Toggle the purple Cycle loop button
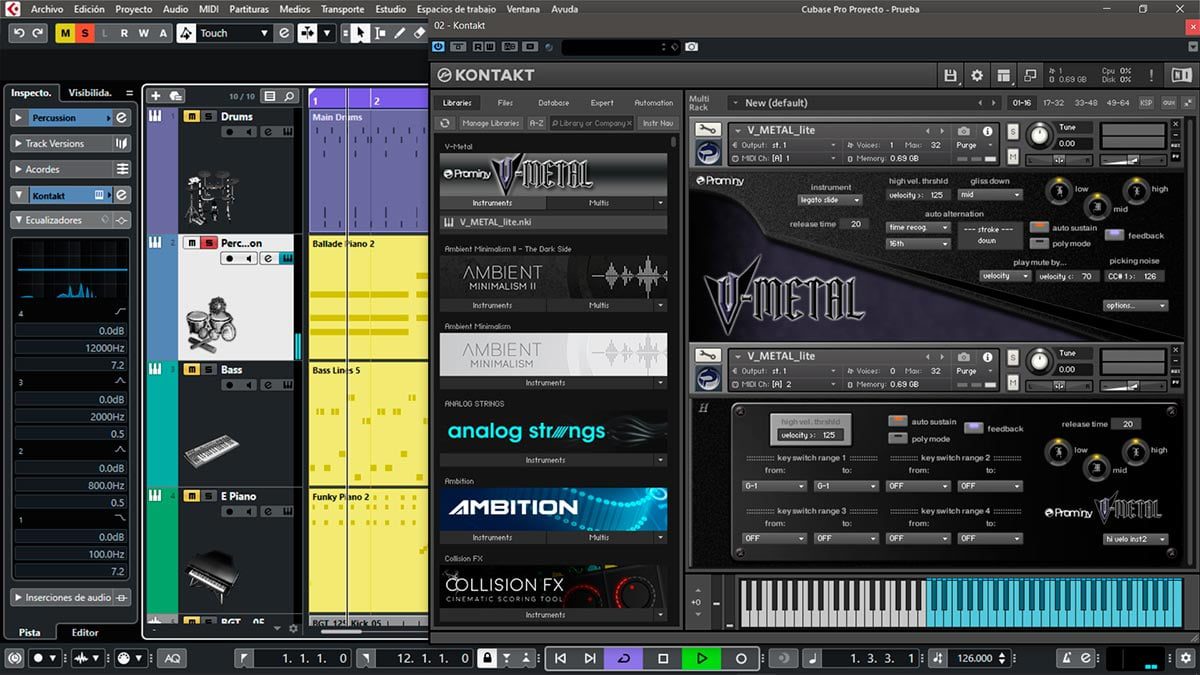 624,658
